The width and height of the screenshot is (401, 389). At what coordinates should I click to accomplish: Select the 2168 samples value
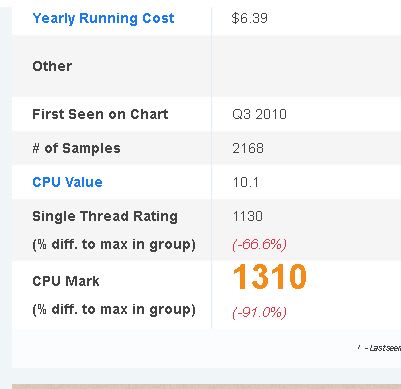[x=248, y=148]
